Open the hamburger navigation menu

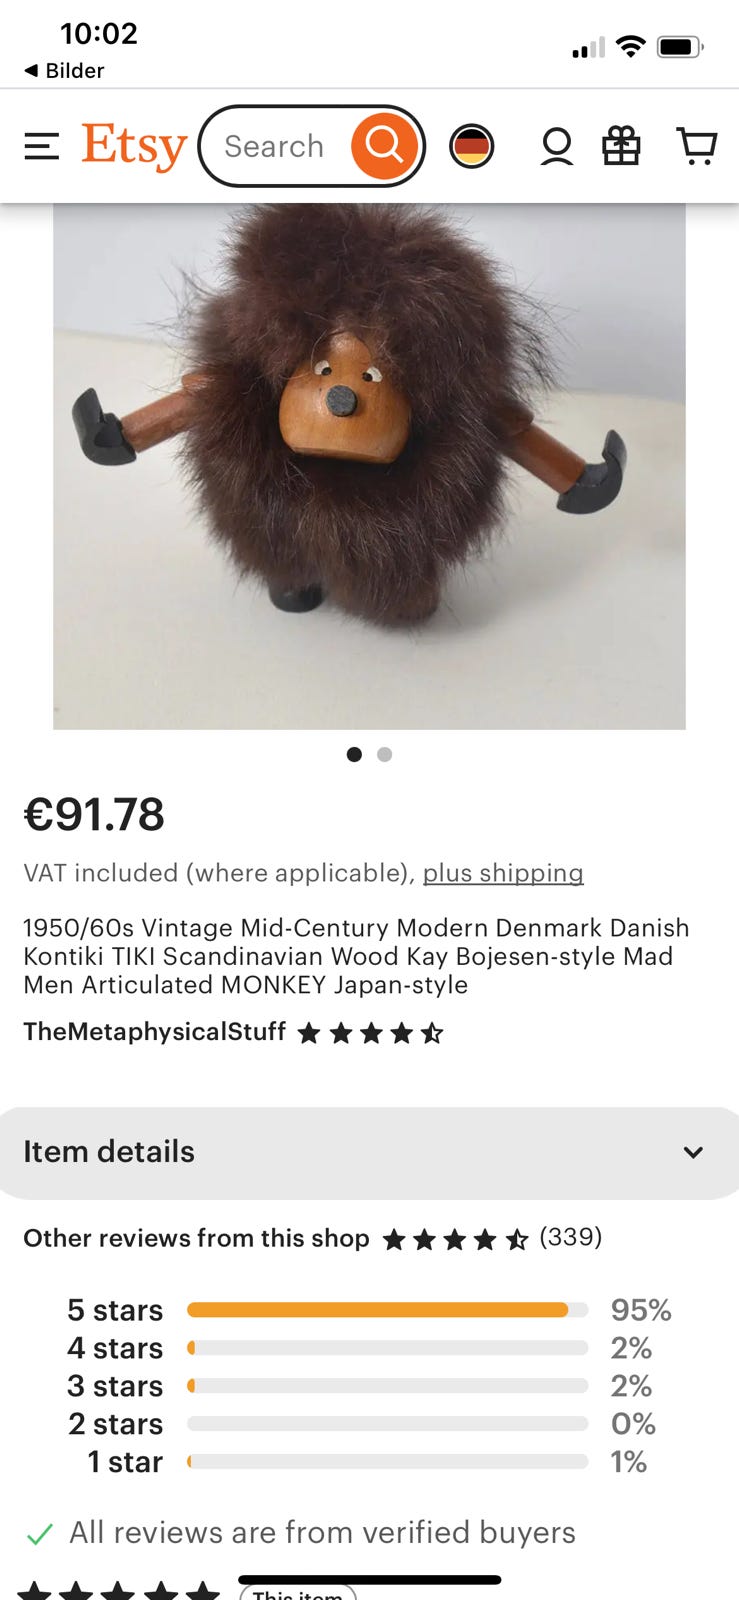click(42, 146)
